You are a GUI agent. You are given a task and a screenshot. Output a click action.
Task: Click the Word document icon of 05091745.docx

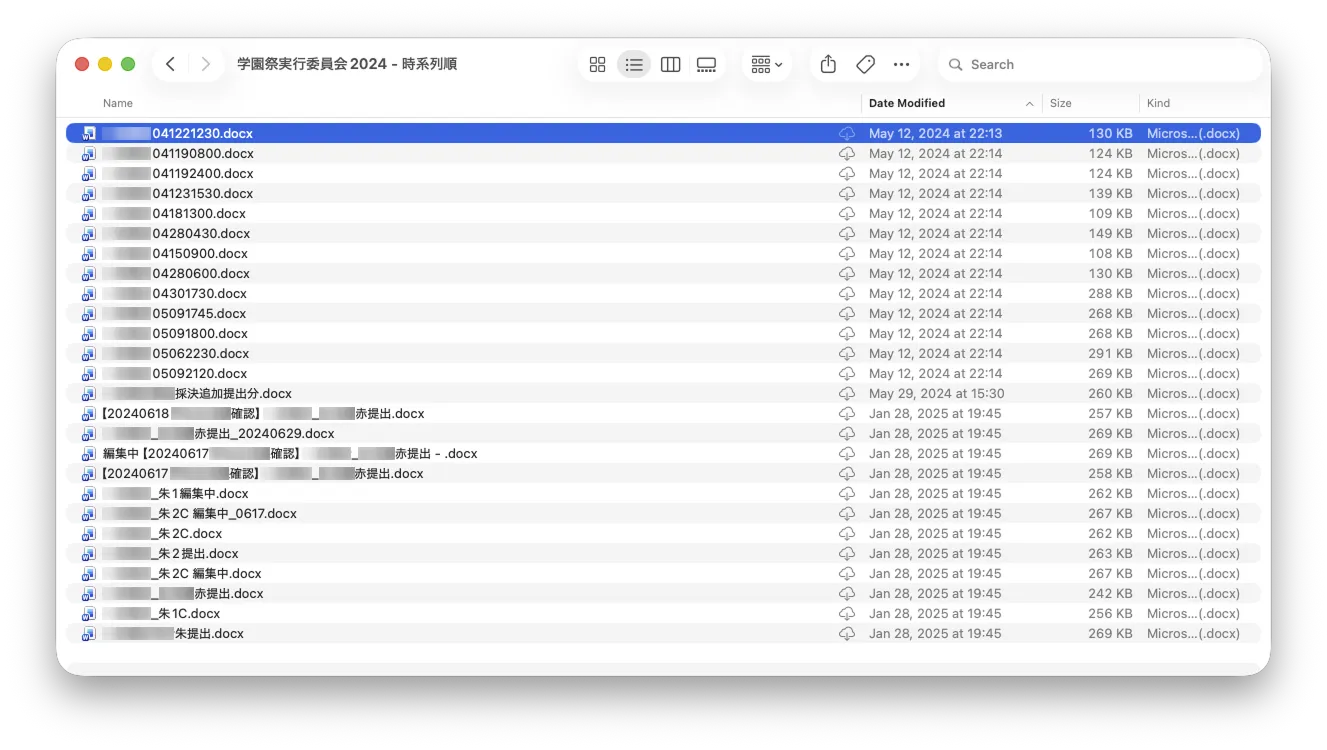click(89, 313)
